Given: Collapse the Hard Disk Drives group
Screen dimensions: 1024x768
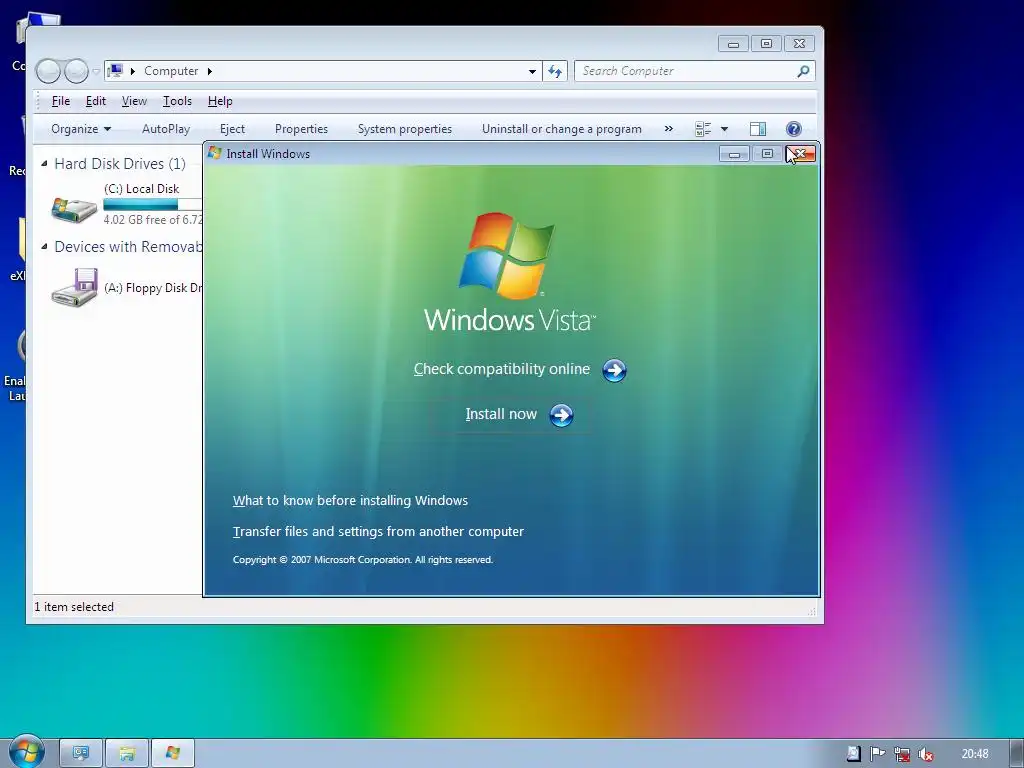Looking at the screenshot, I should pyautogui.click(x=44, y=163).
